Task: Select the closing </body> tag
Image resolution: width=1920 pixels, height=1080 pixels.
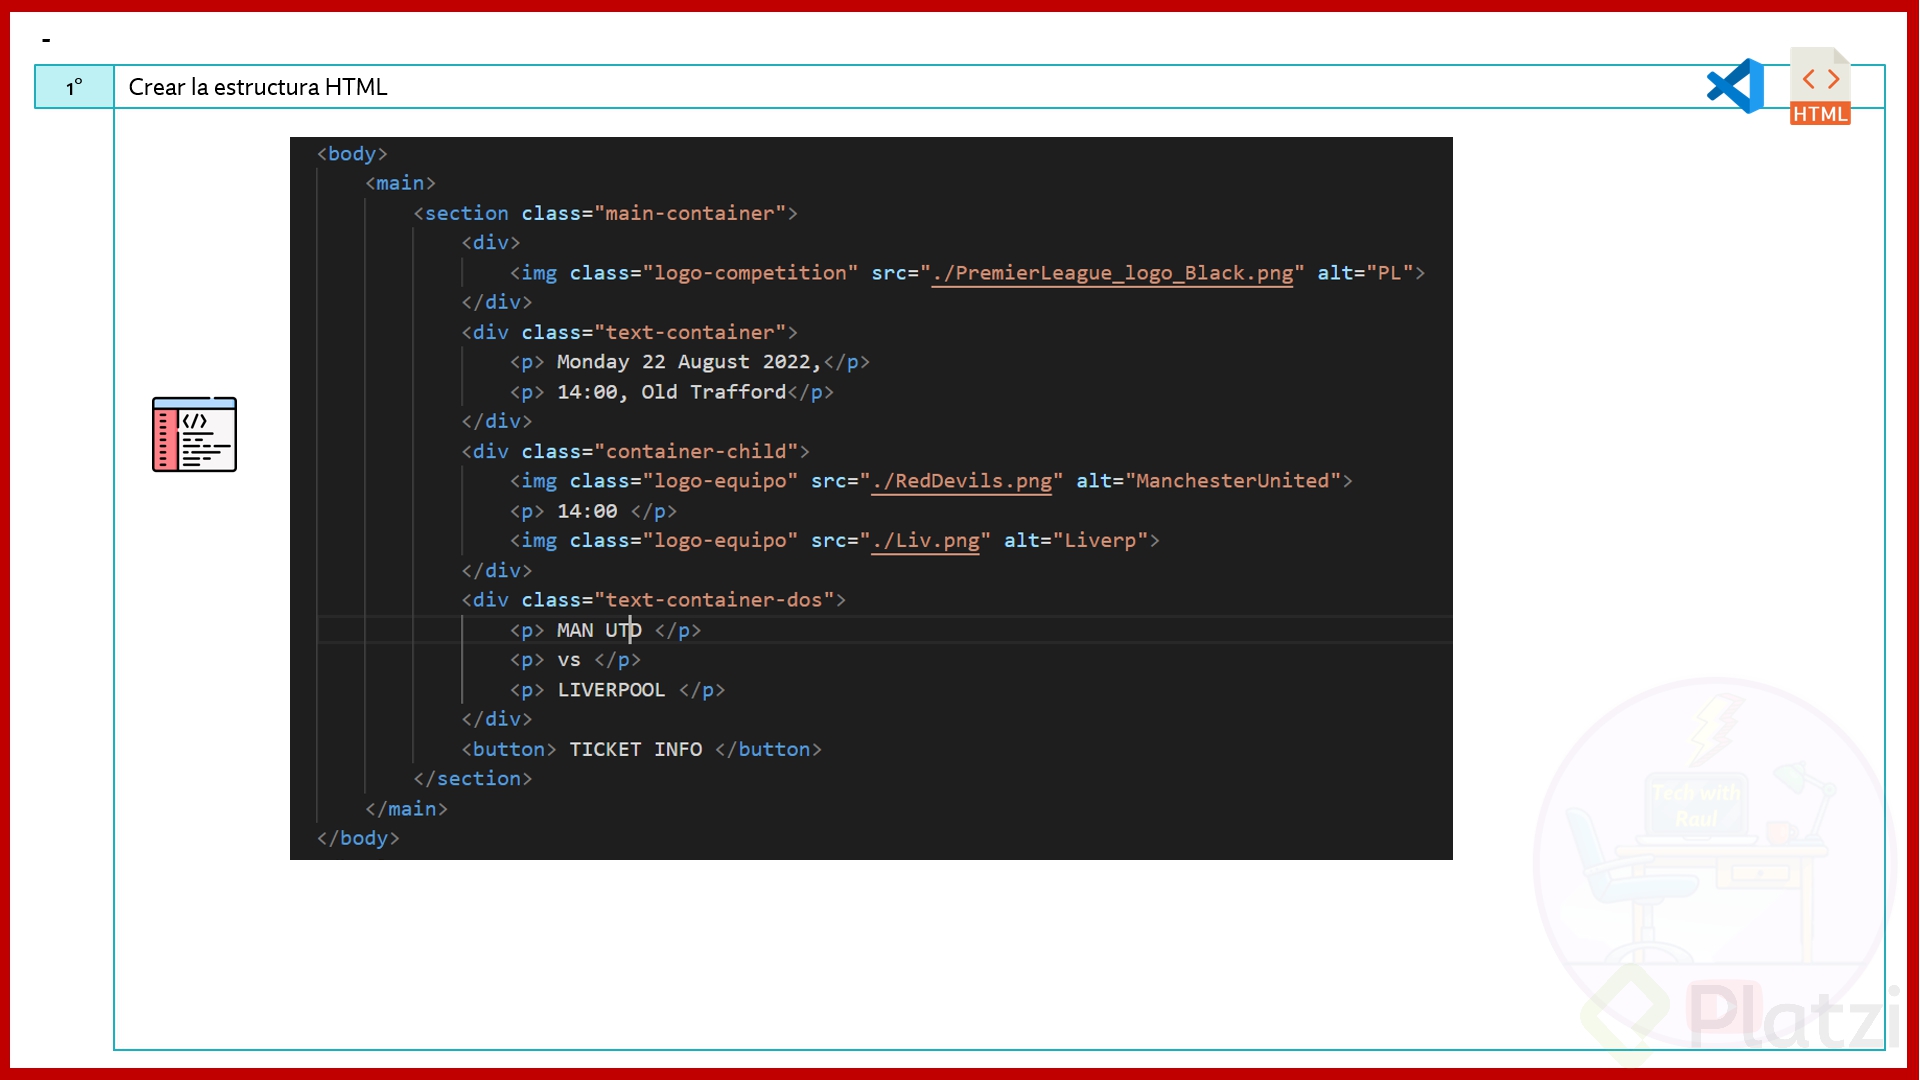Action: click(357, 838)
